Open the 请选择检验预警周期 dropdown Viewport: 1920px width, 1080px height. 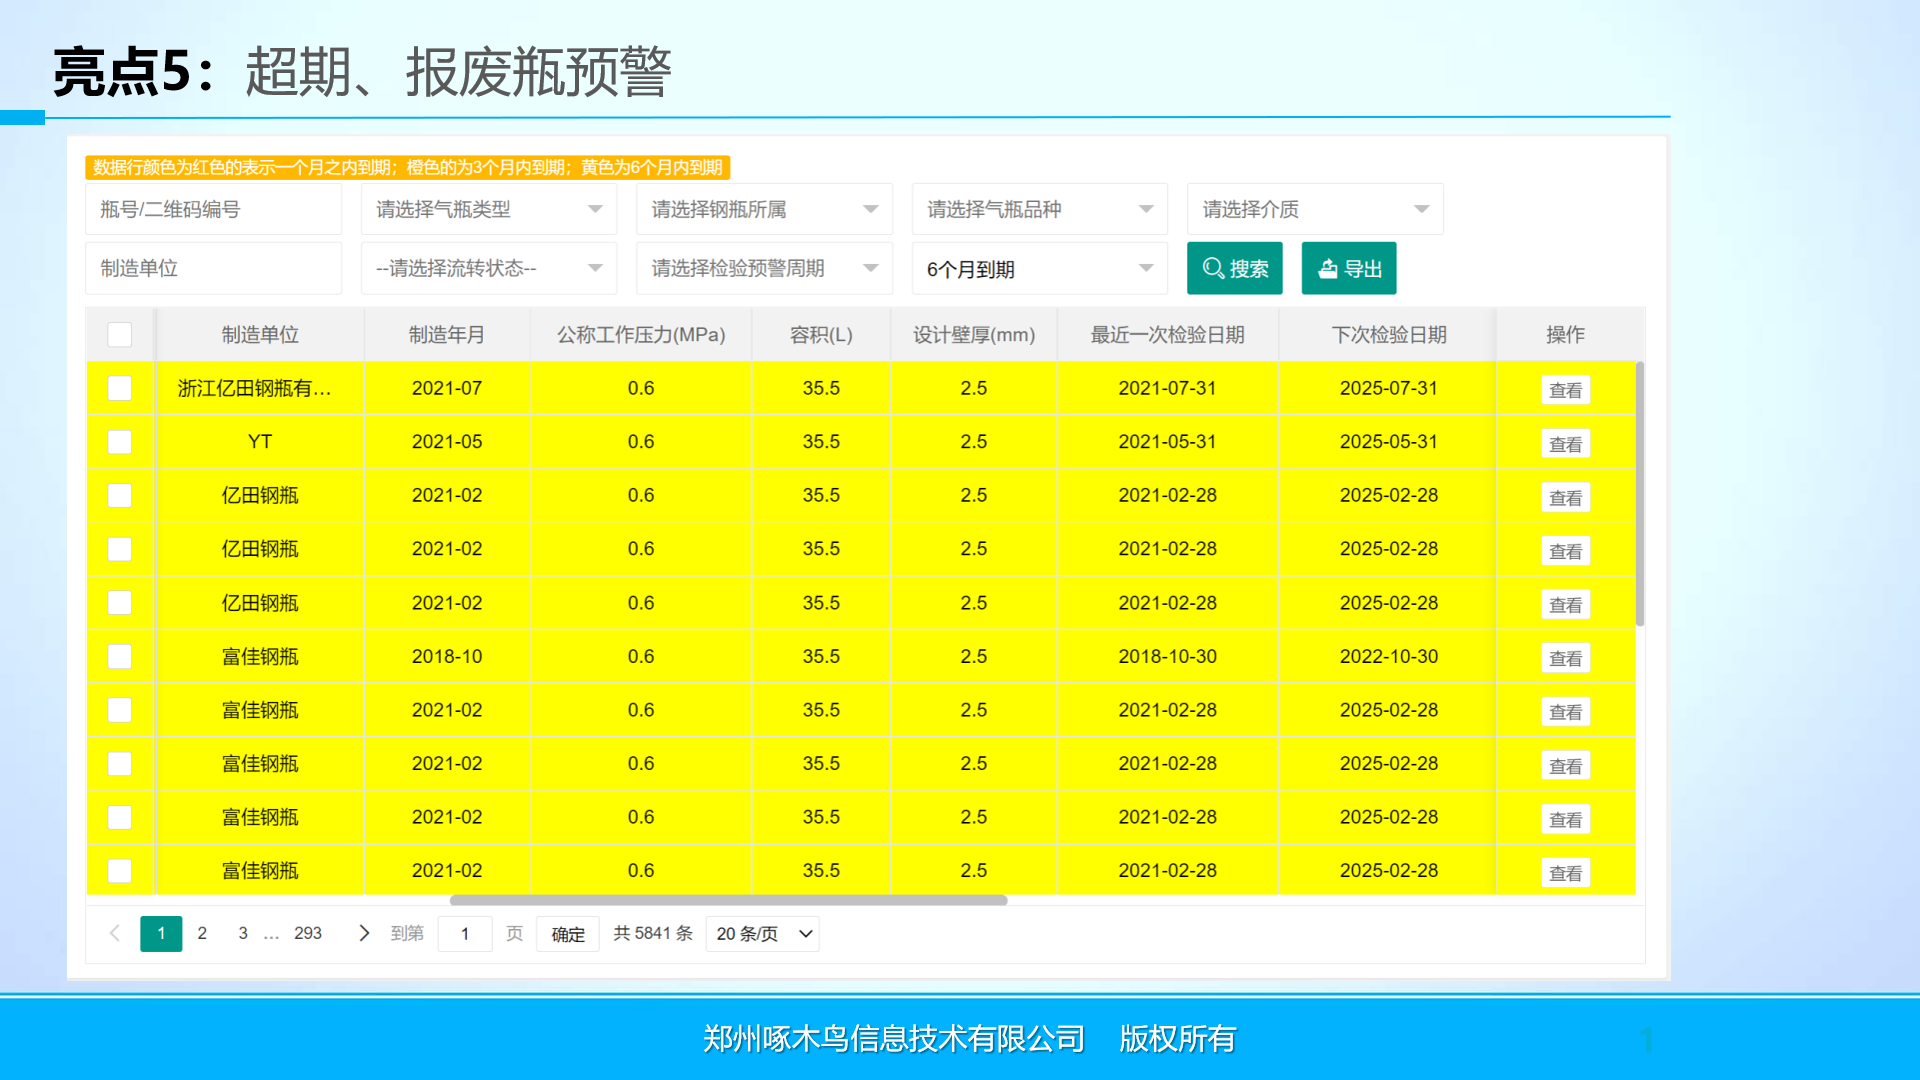point(764,268)
